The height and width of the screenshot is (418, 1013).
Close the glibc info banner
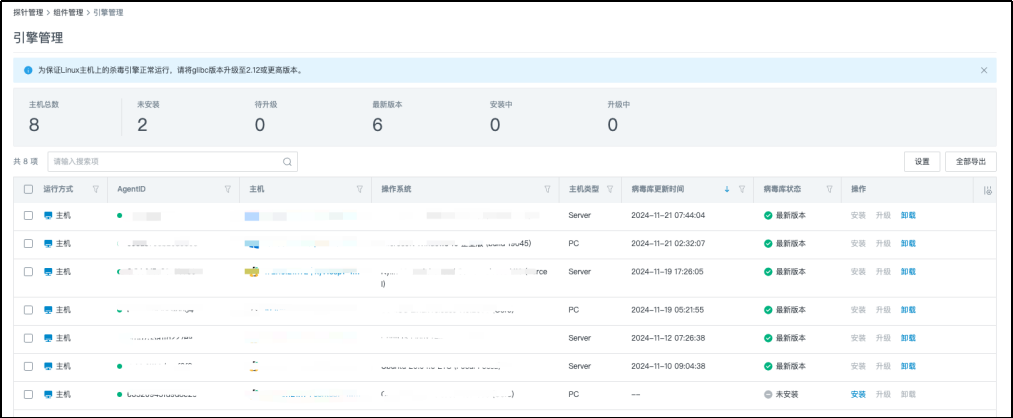click(984, 70)
